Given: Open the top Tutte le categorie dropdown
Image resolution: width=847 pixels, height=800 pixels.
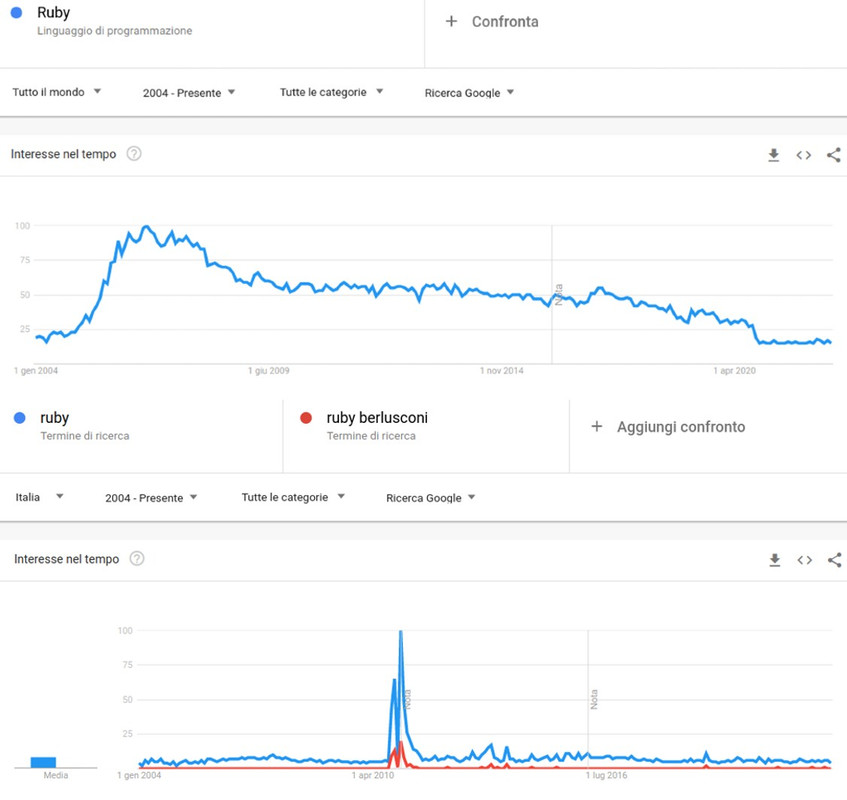Looking at the screenshot, I should pos(331,92).
